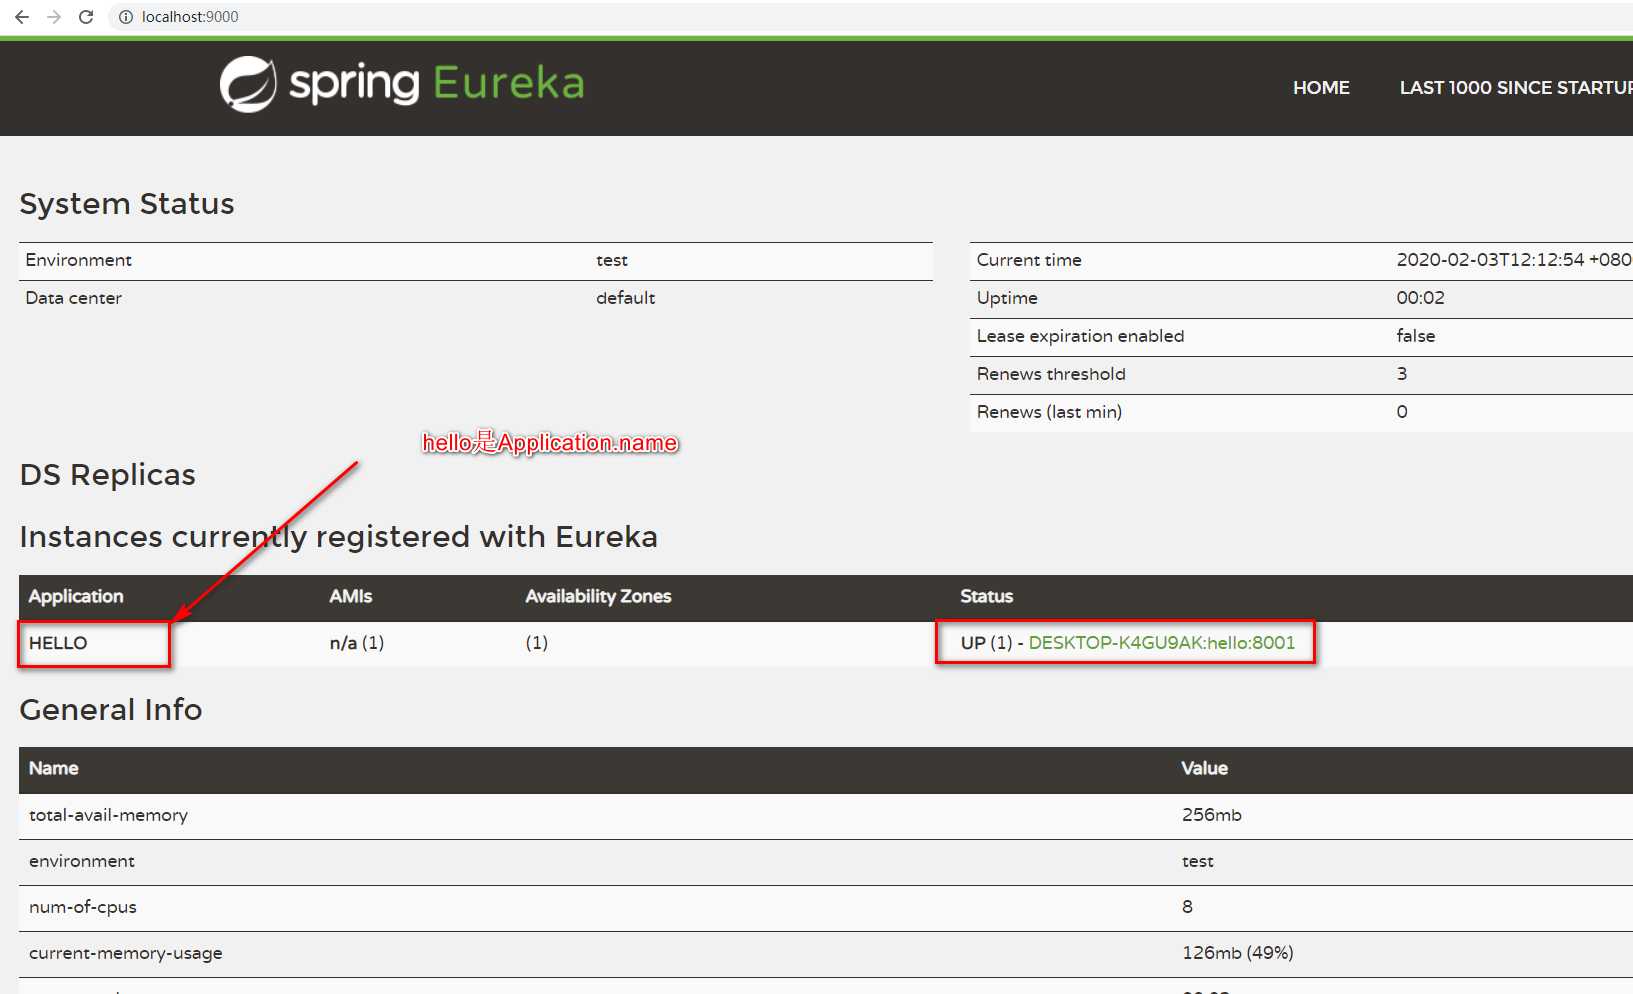
Task: Select Lease expiration enabled value false
Action: (x=1416, y=336)
